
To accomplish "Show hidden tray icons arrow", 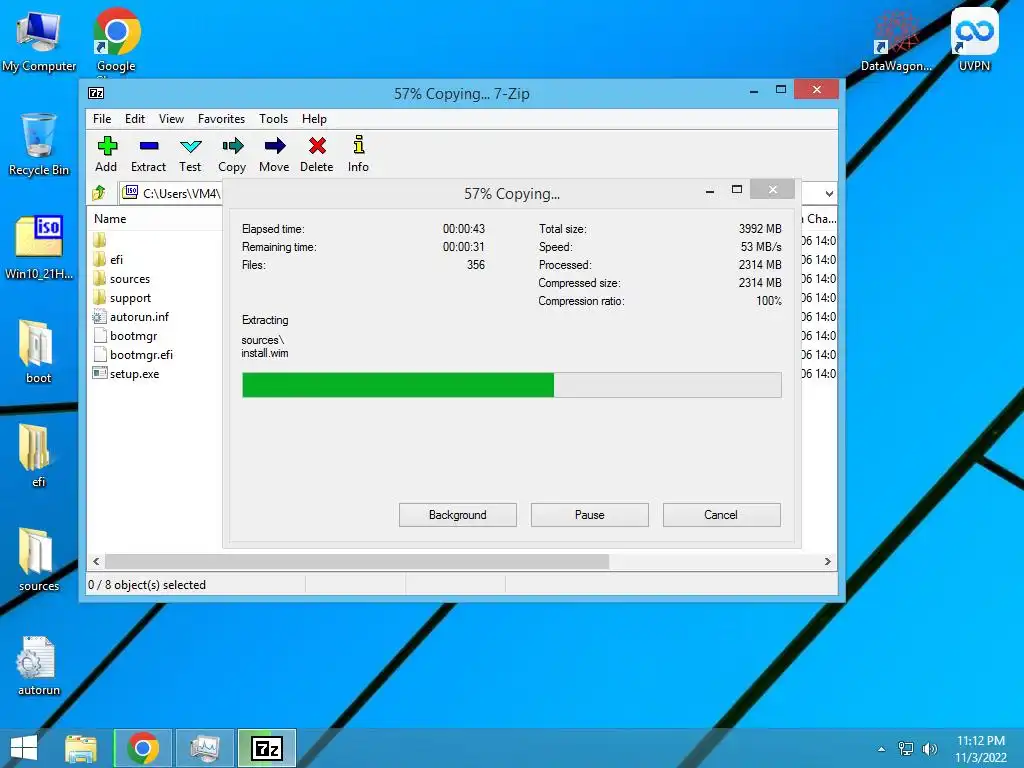I will coord(882,749).
